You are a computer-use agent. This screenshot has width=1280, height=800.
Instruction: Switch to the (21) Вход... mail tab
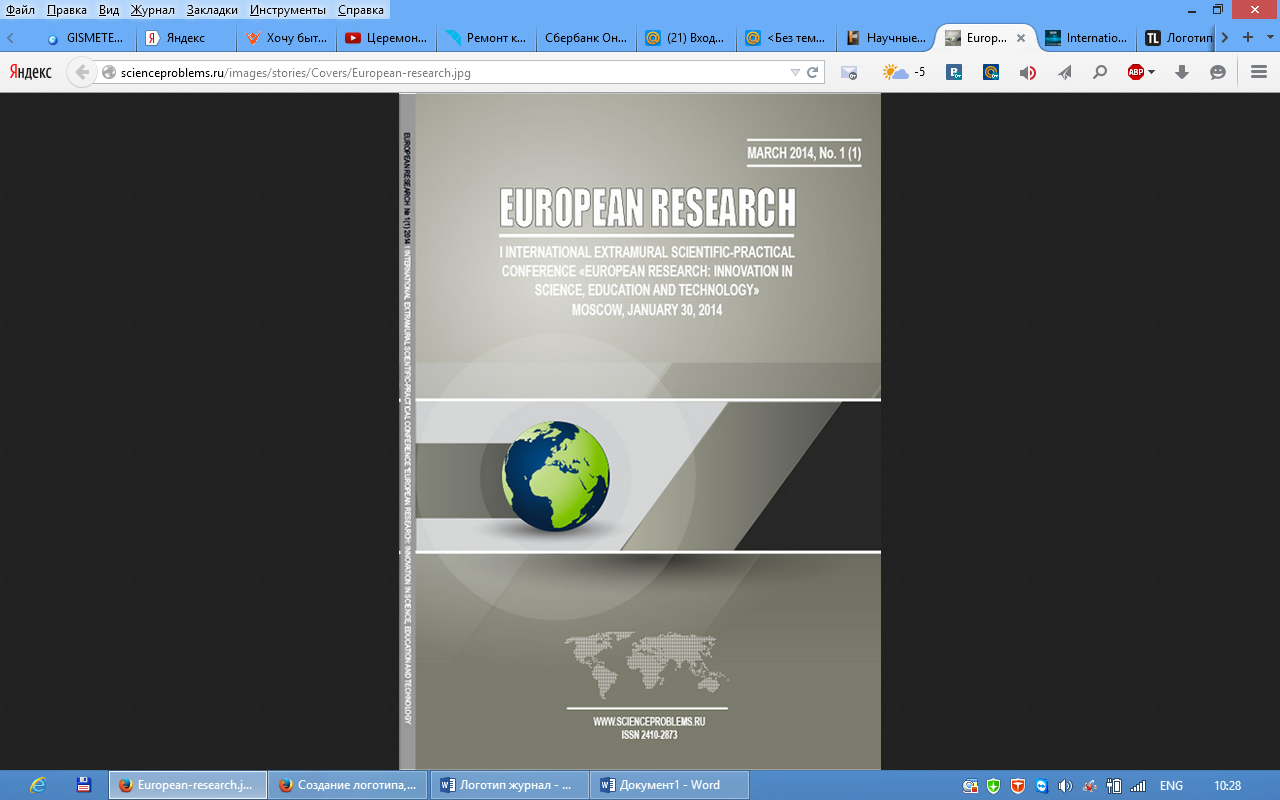(685, 38)
